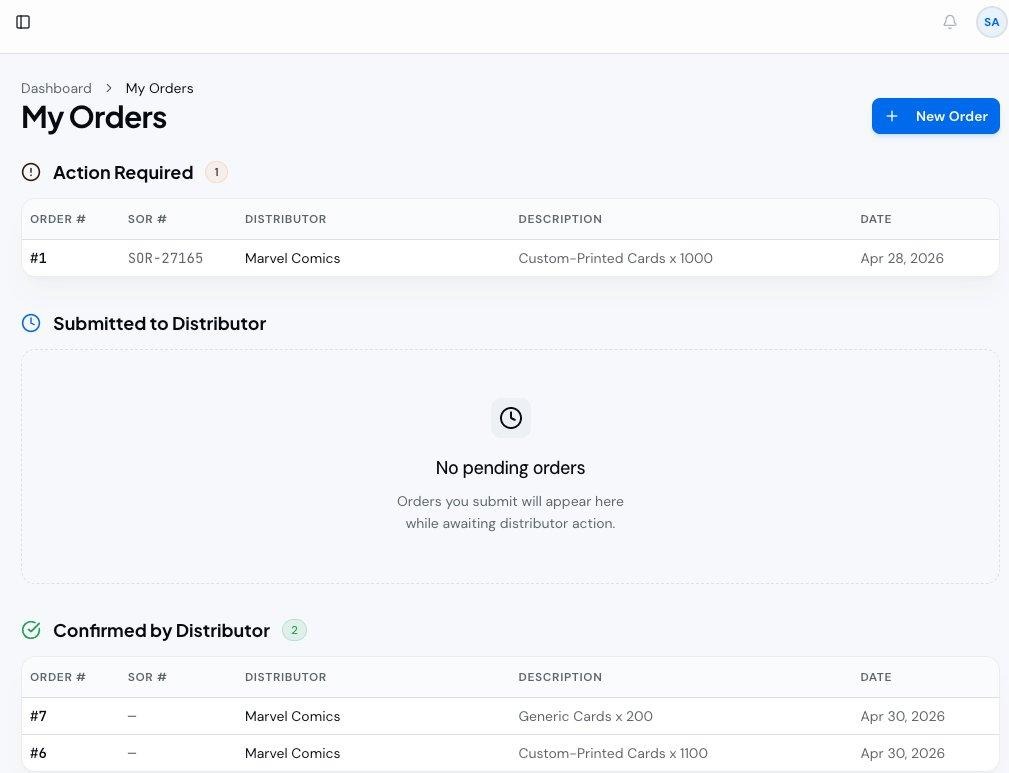Click the Apr 28, 2026 date

point(902,258)
